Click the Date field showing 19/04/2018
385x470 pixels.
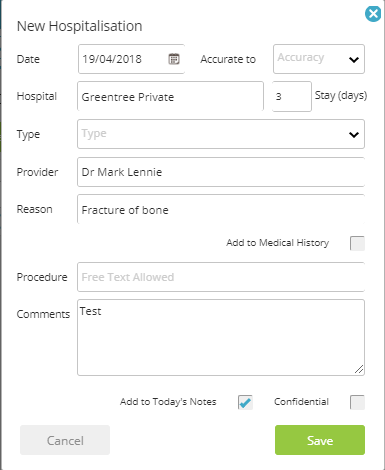click(131, 59)
